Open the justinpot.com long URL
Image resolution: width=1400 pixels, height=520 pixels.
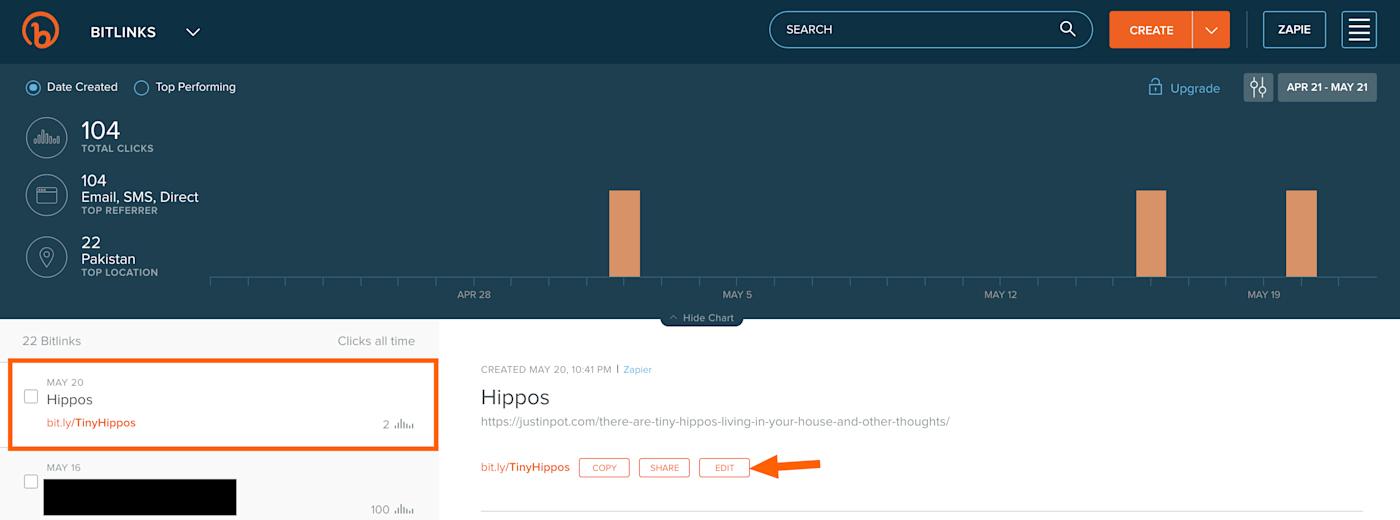[x=715, y=422]
